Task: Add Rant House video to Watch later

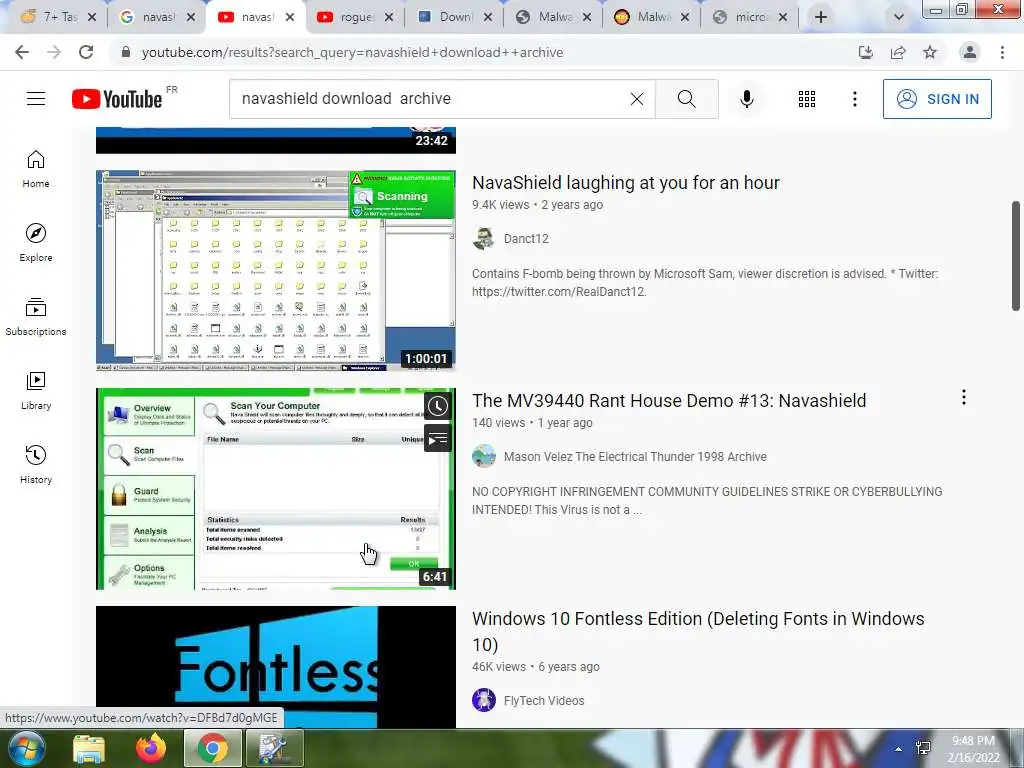Action: tap(438, 406)
